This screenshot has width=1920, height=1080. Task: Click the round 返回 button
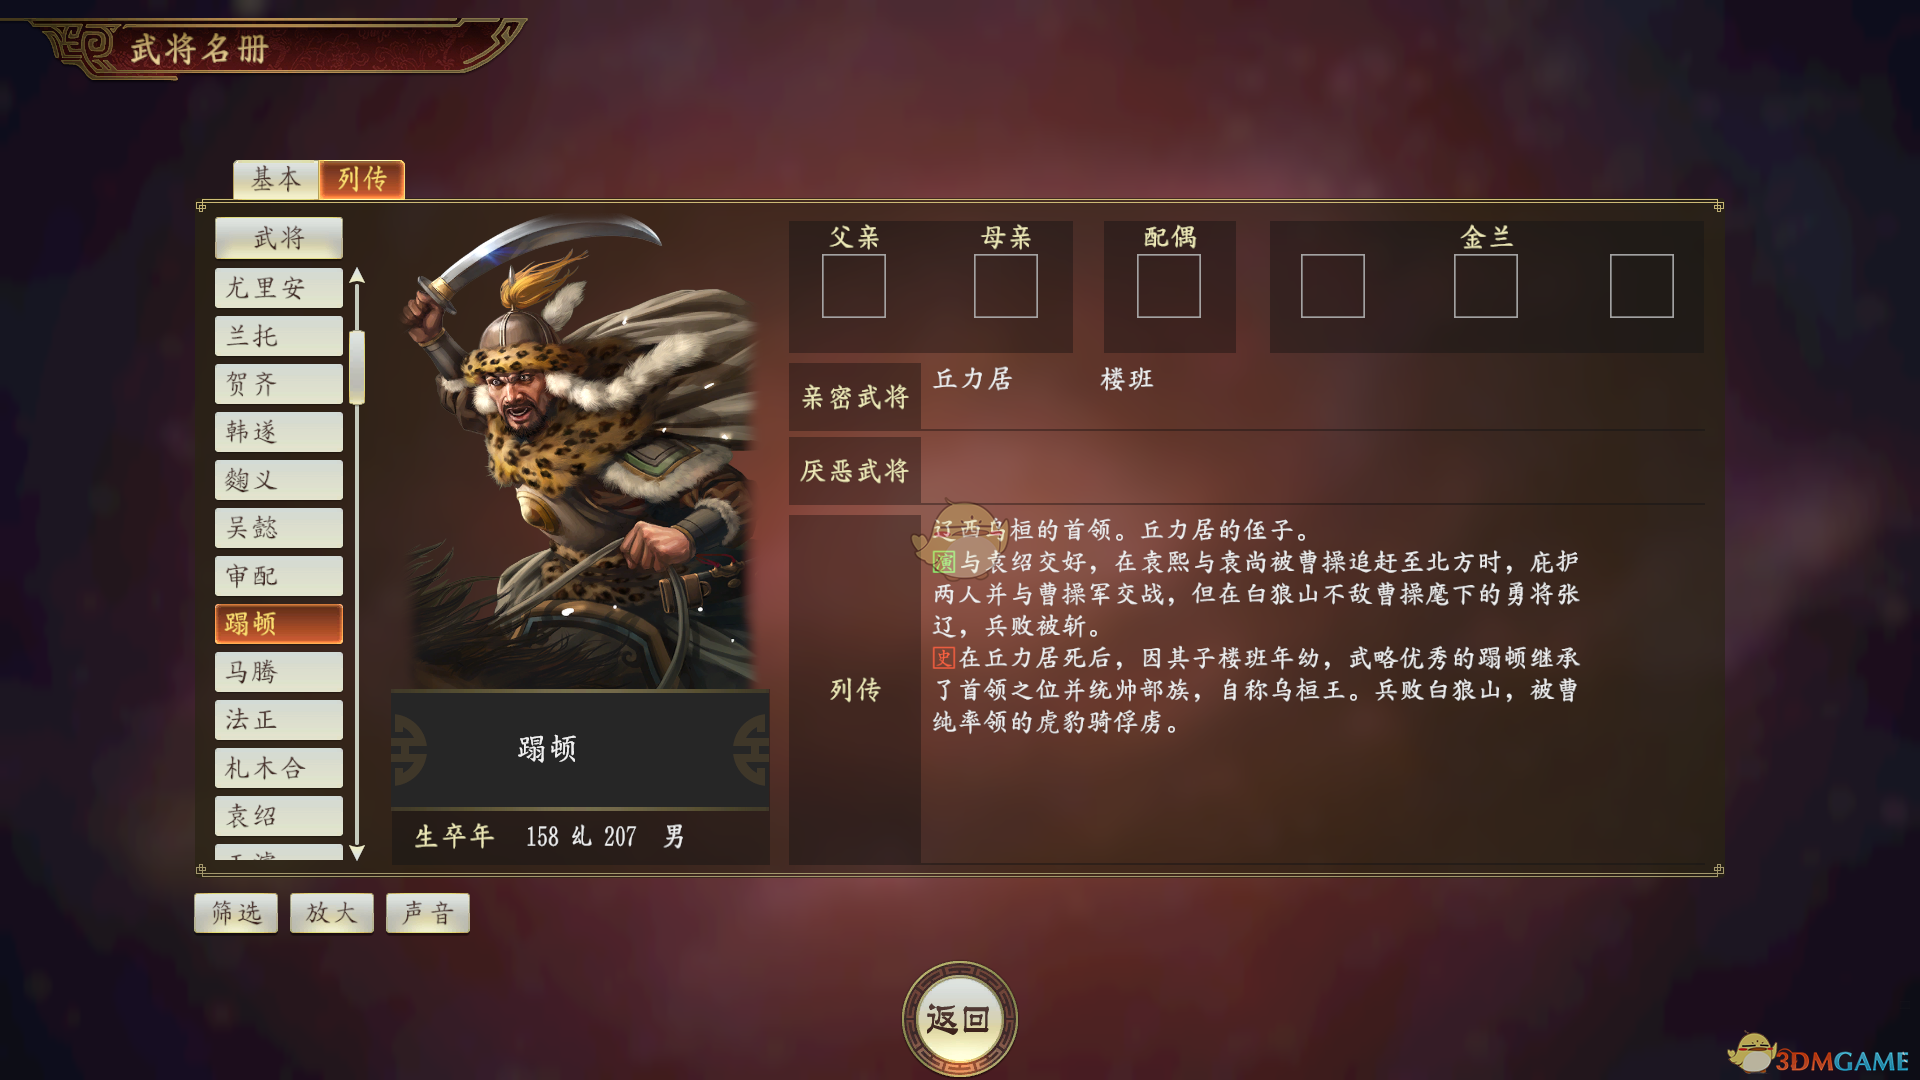[x=960, y=1019]
